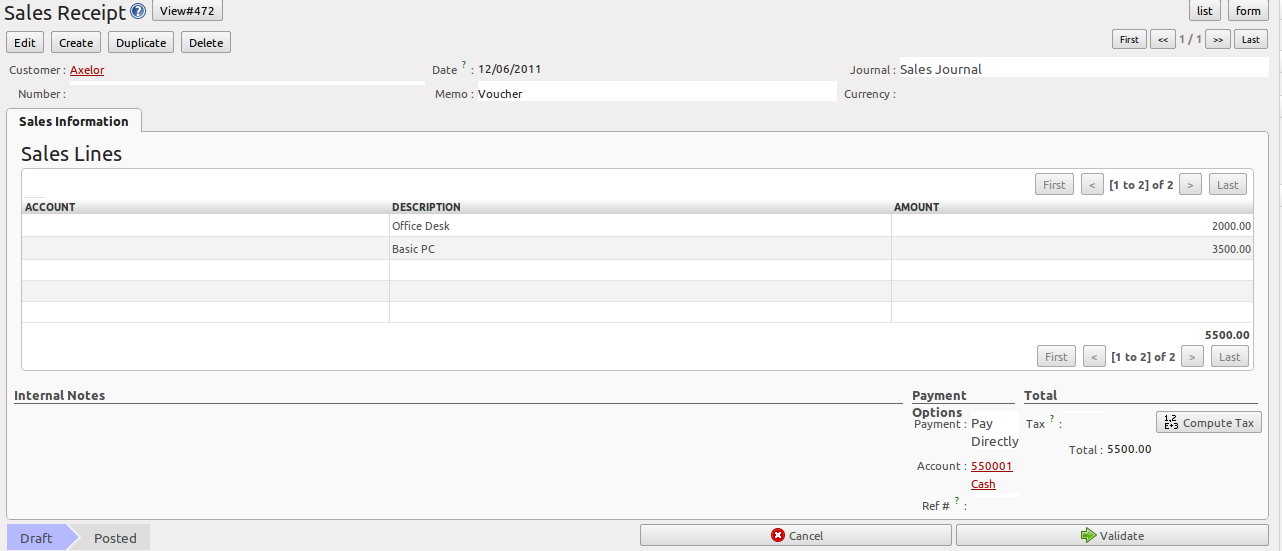
Task: Click the Posted status step
Action: (x=115, y=538)
